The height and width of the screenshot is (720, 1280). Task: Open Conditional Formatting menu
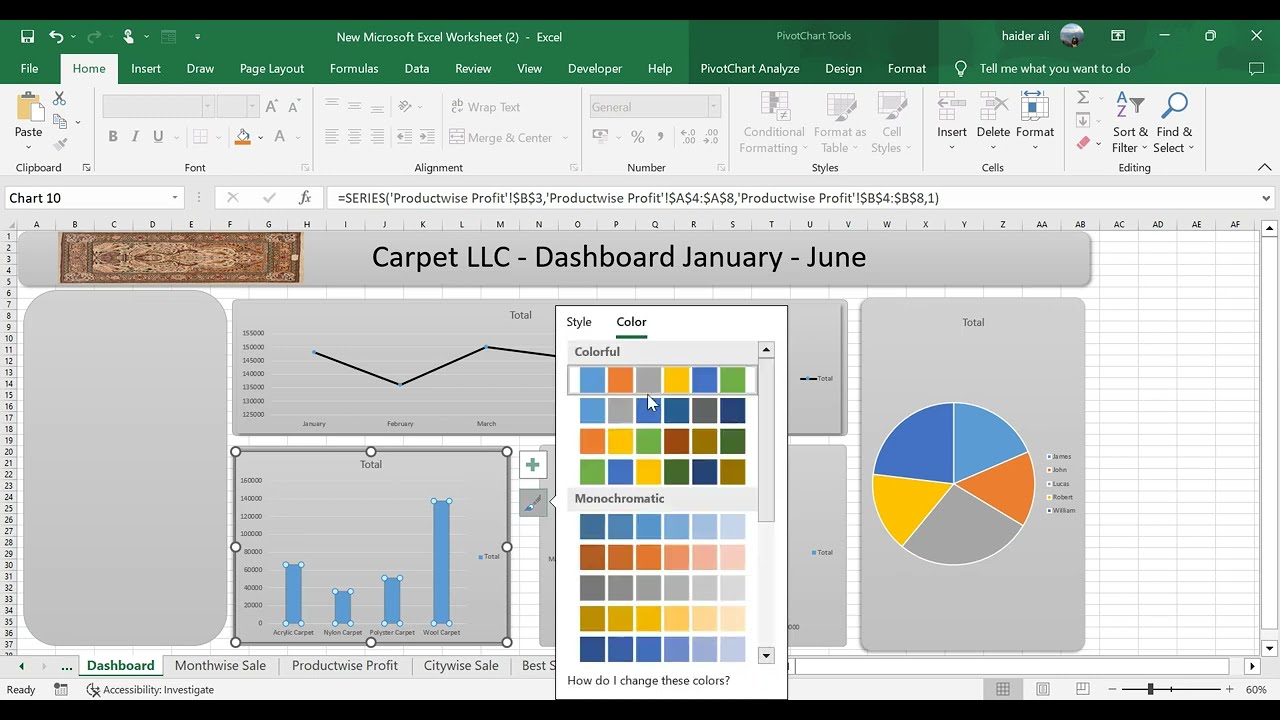(773, 123)
